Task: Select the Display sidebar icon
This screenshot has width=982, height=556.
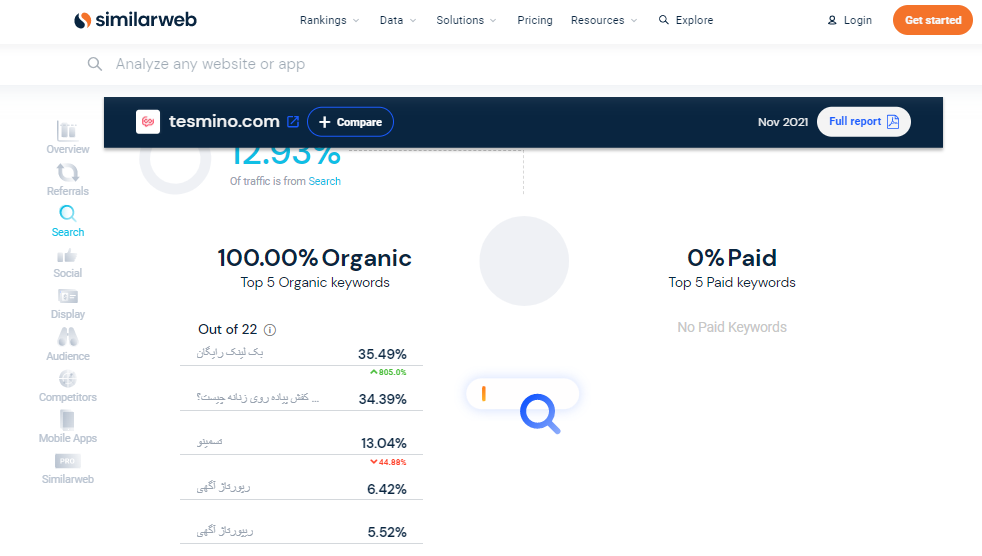Action: click(x=68, y=296)
